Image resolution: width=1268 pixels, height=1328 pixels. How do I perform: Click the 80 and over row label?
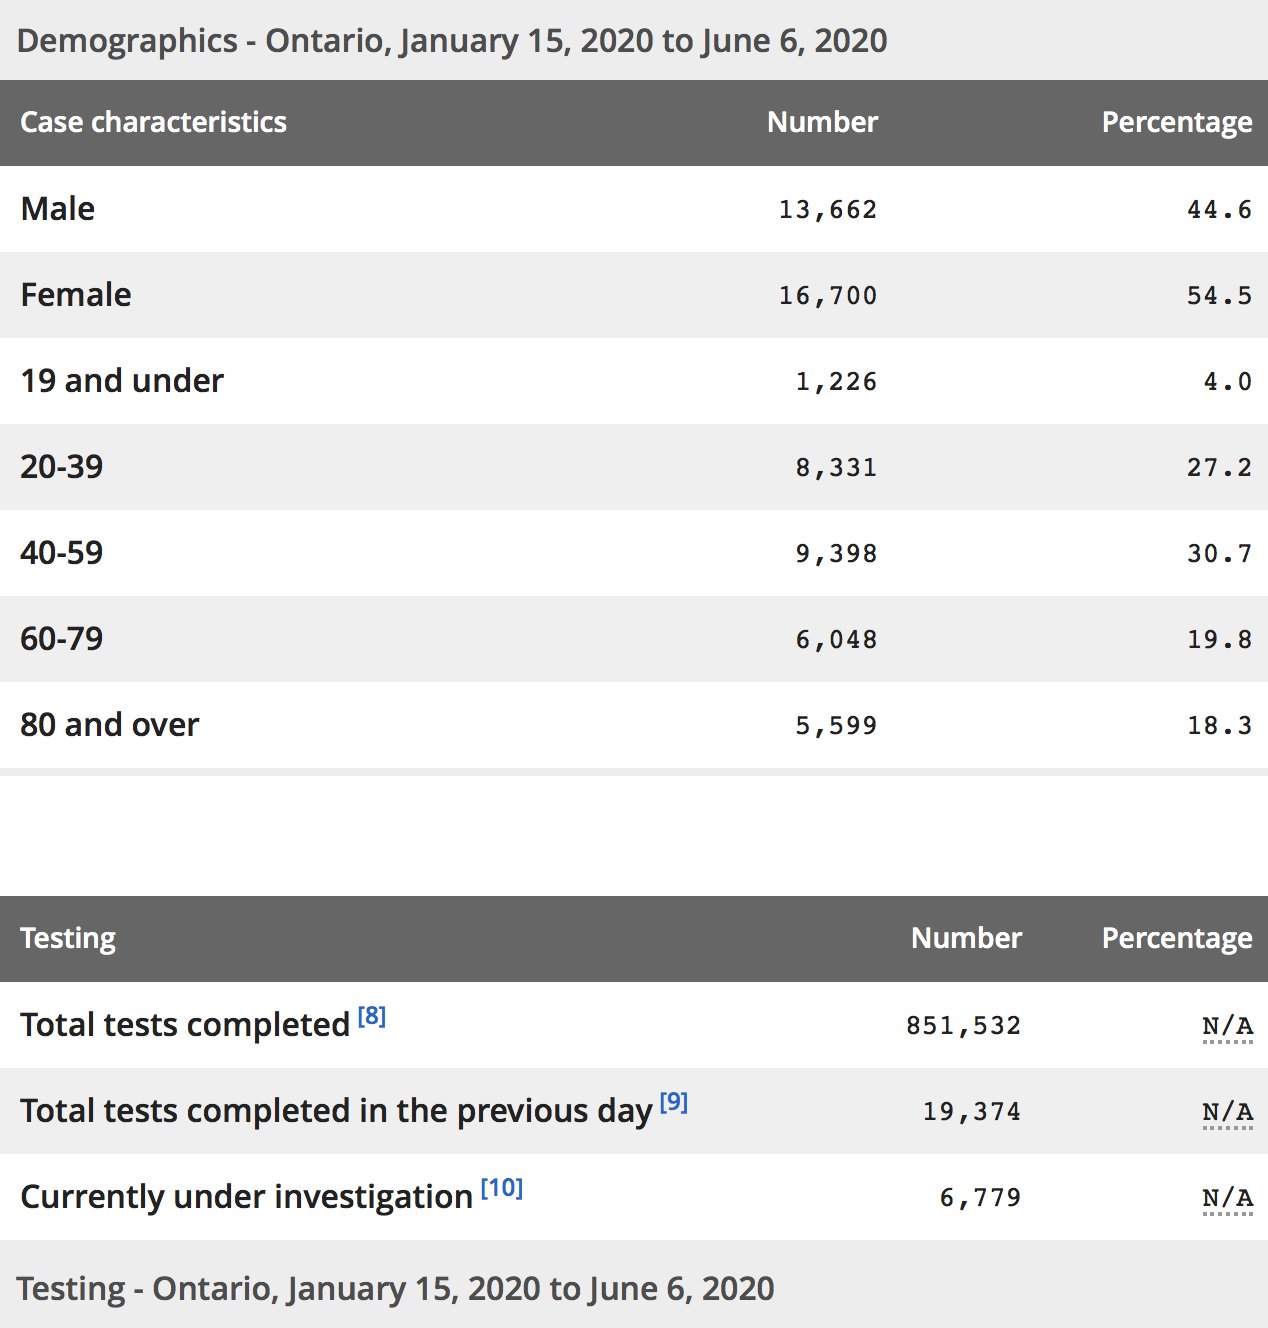(x=110, y=725)
